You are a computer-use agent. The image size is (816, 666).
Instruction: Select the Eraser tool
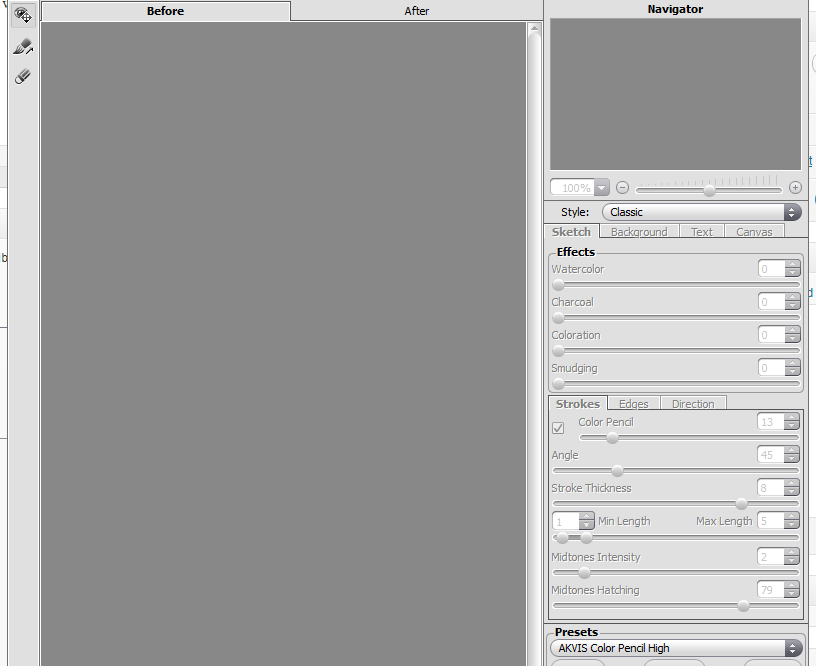click(x=23, y=77)
